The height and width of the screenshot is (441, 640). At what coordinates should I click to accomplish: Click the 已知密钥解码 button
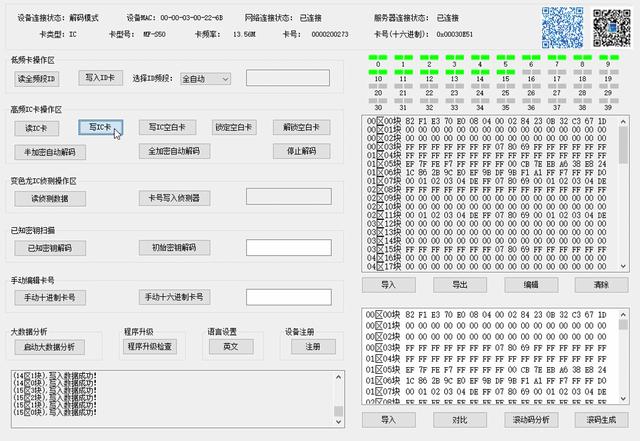(x=50, y=248)
